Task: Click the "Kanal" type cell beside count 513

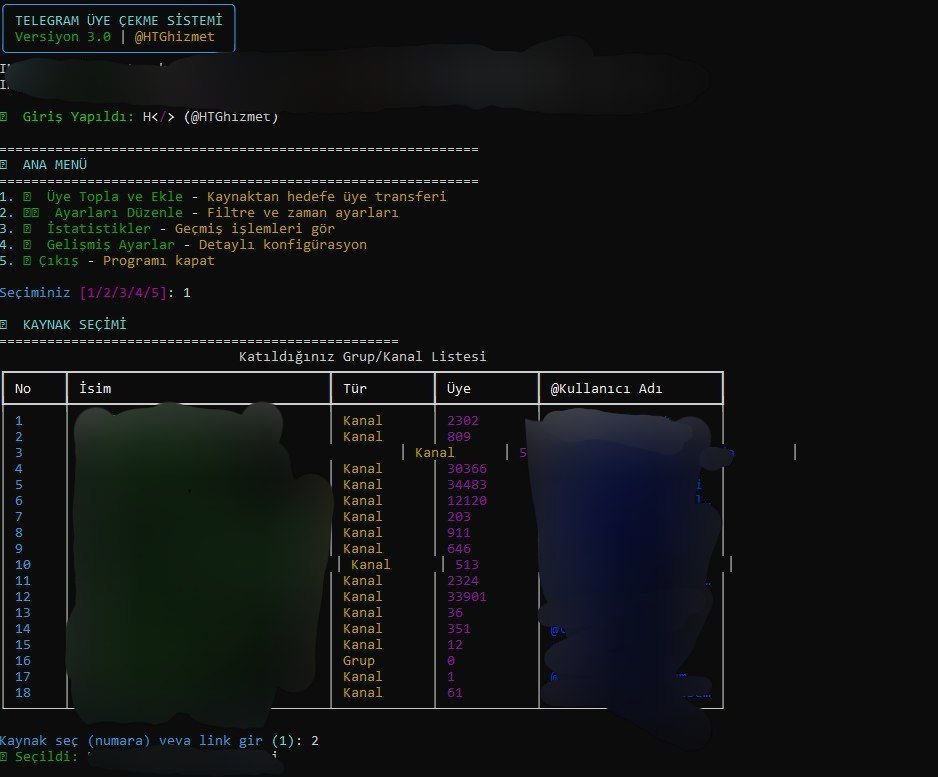Action: (x=370, y=565)
